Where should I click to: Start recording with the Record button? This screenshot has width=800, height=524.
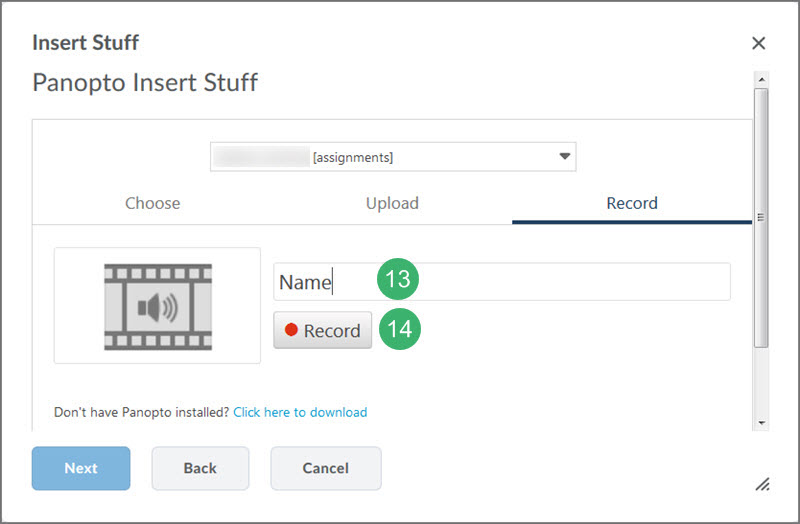pyautogui.click(x=322, y=330)
